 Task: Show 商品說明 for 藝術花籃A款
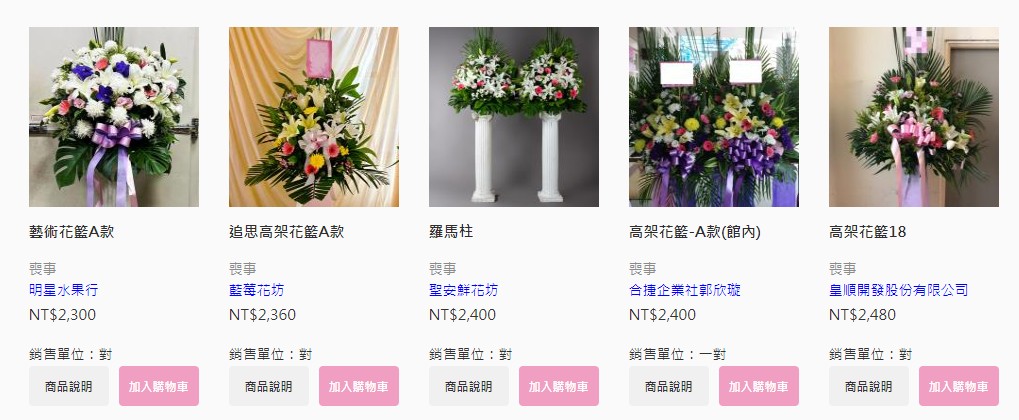click(69, 386)
